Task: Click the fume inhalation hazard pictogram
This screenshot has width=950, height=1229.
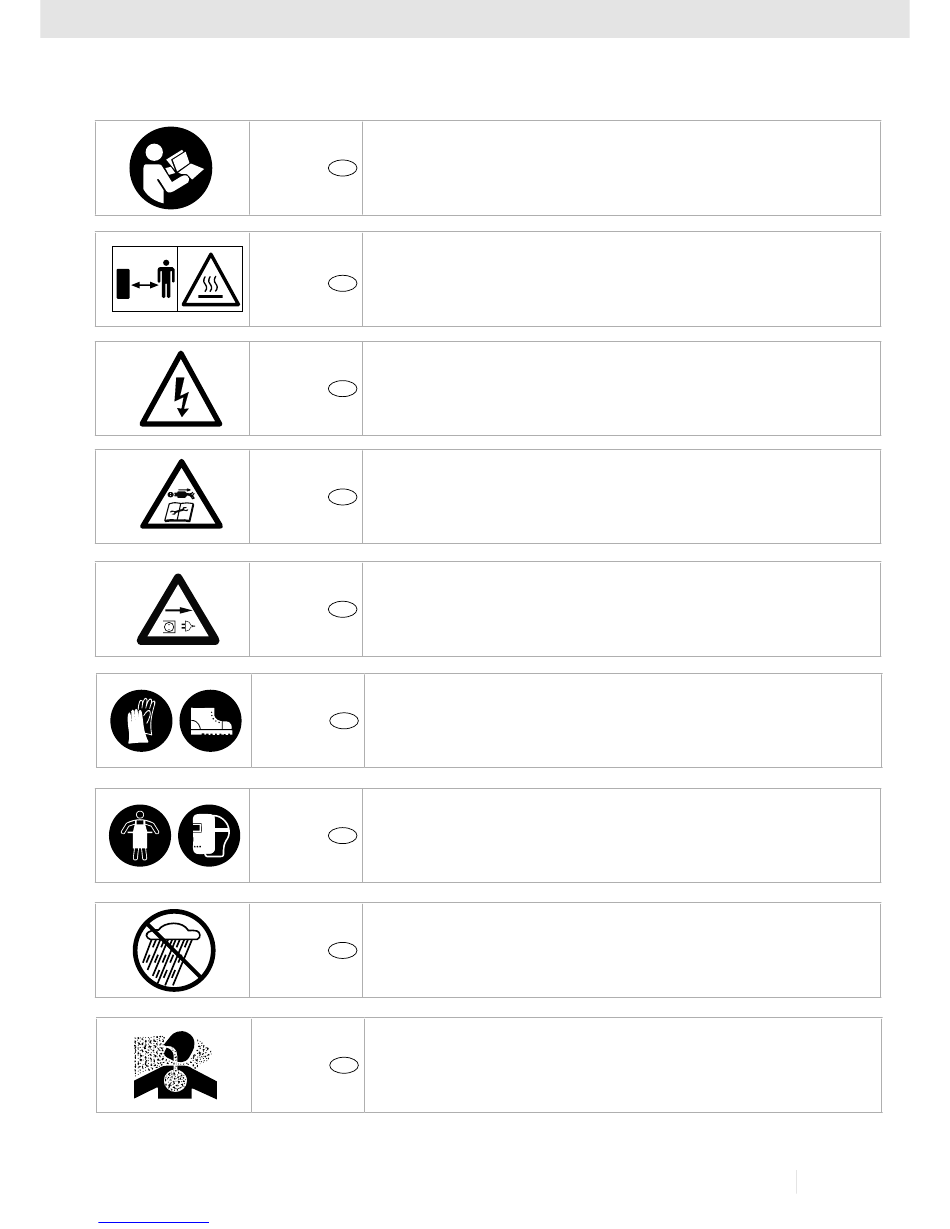Action: click(174, 1064)
